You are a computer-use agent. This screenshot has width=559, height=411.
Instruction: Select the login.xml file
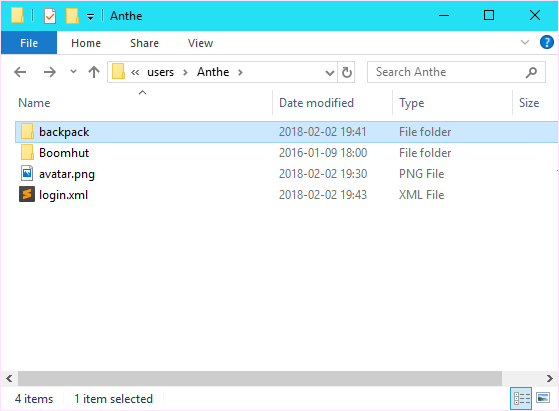coord(63,195)
